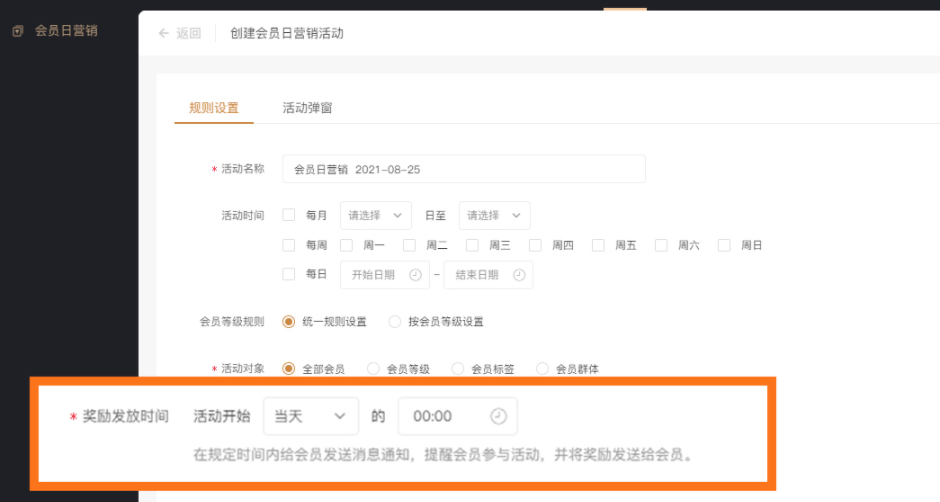
Task: Select 会员等级 as activity target
Action: [x=373, y=368]
